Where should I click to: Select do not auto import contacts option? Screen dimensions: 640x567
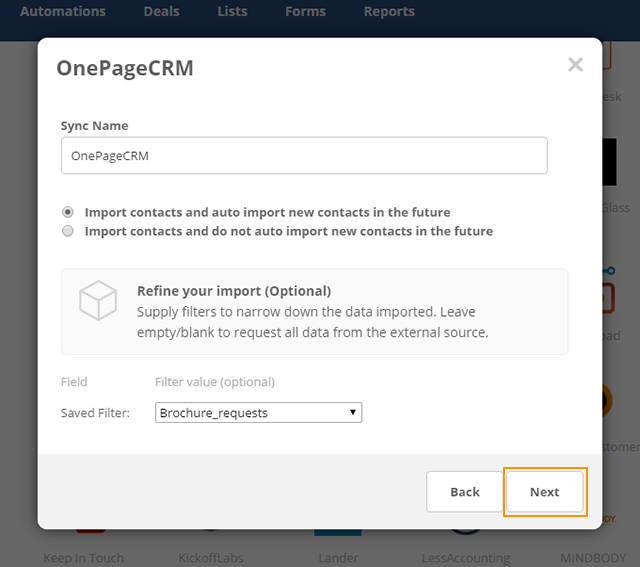click(x=68, y=231)
